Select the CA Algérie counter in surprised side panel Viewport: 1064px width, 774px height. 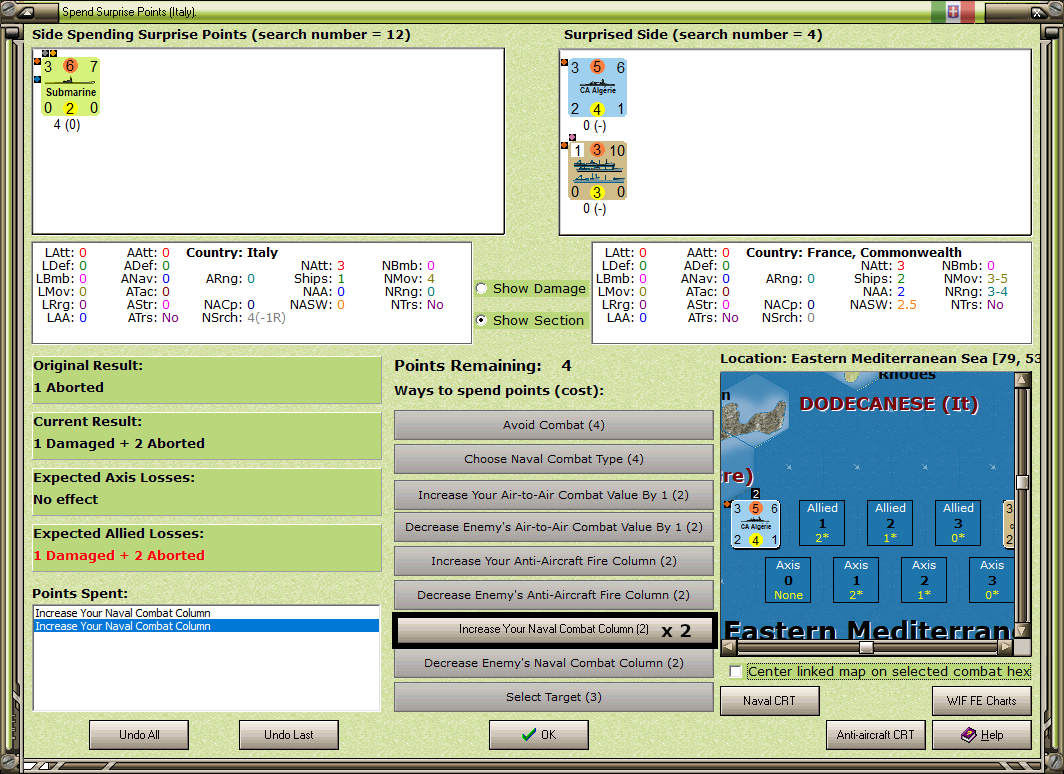point(597,88)
